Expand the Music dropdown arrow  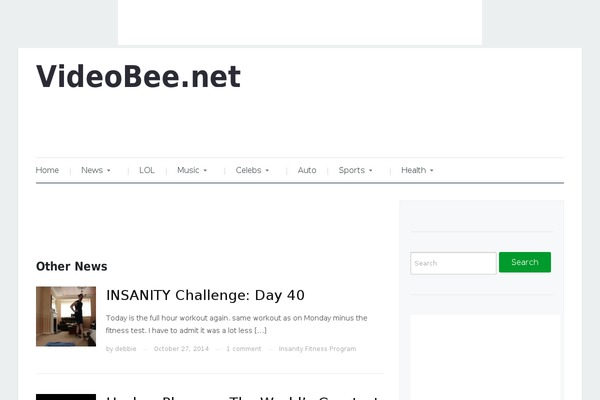(205, 170)
